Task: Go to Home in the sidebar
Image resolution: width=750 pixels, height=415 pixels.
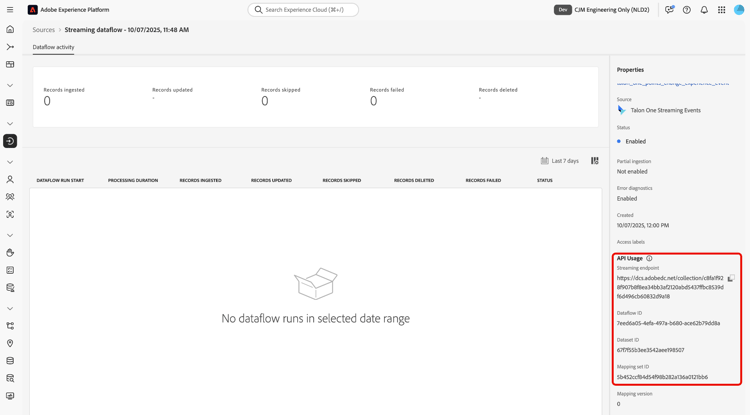Action: tap(10, 29)
